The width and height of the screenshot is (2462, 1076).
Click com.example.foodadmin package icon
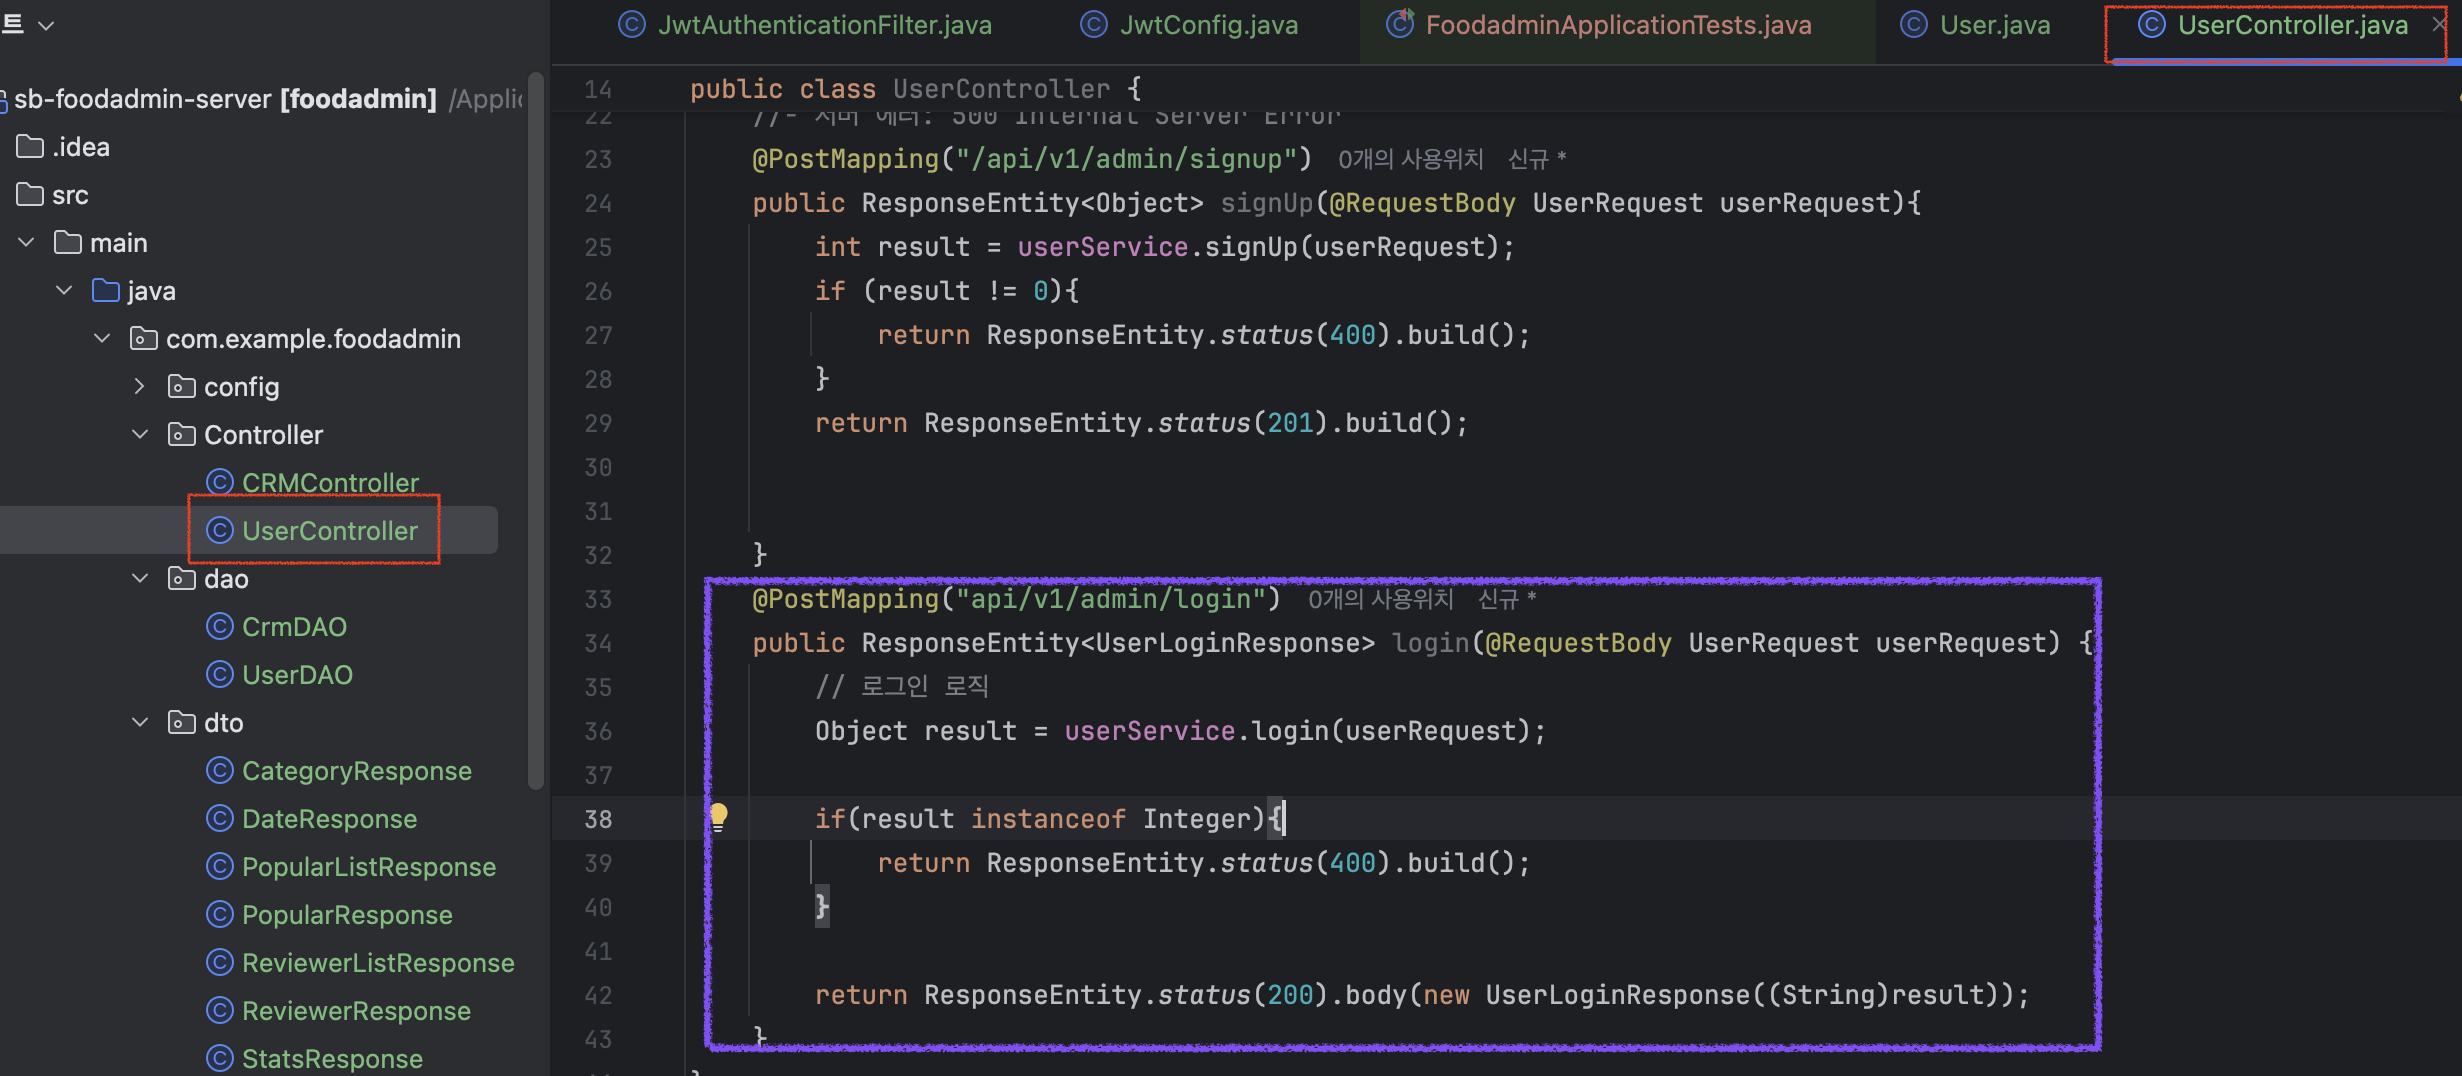[x=144, y=339]
